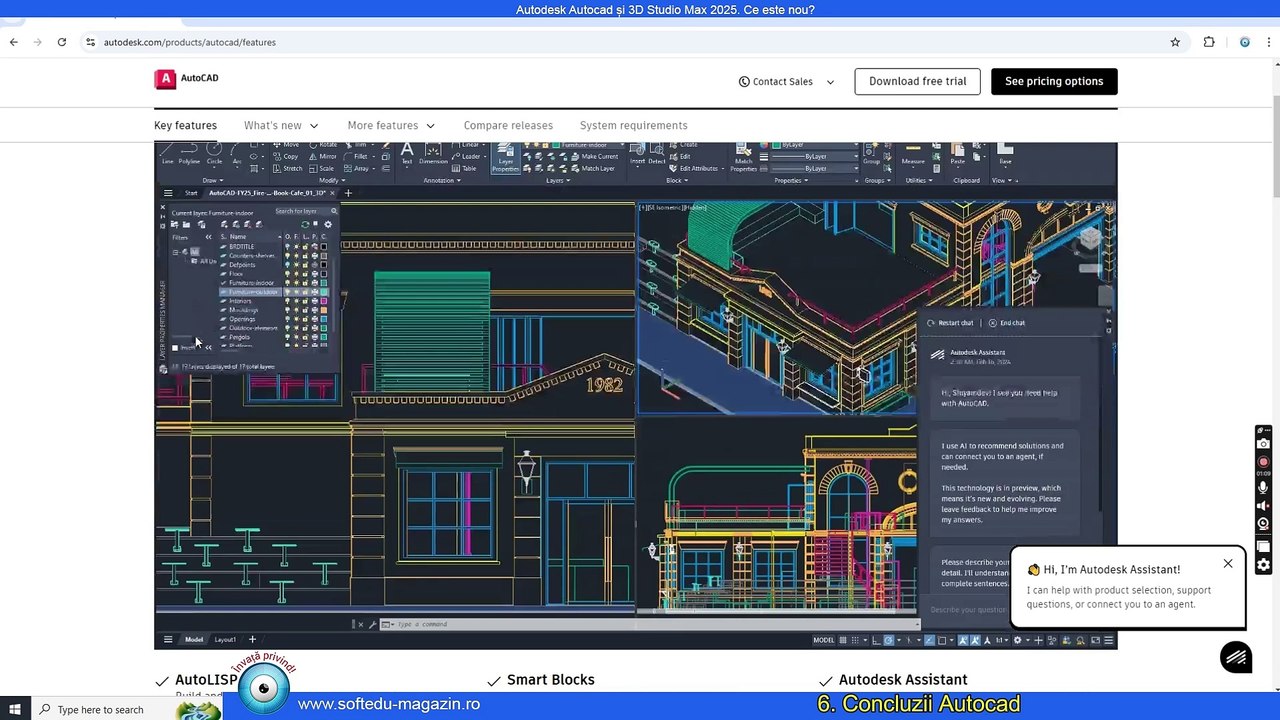
Task: Select the Line tool in Draw panel
Action: [167, 153]
